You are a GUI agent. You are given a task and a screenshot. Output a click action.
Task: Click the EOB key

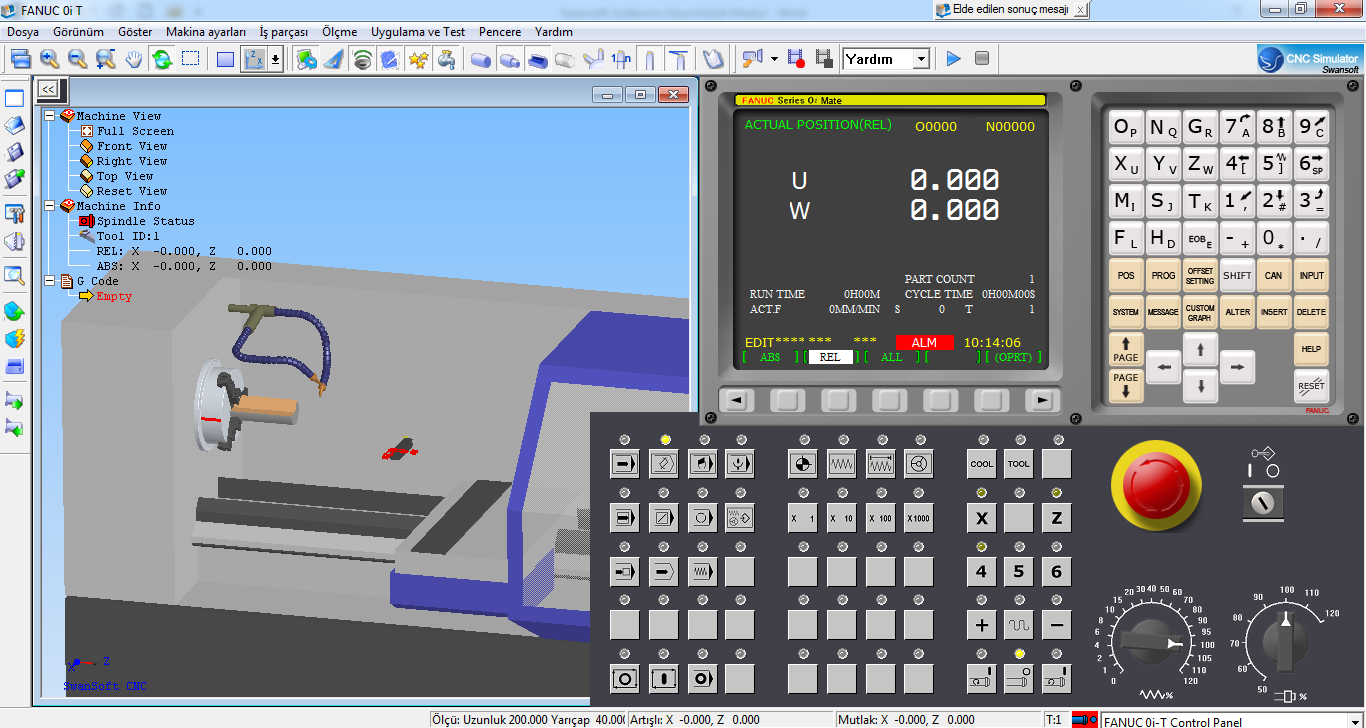point(1200,239)
